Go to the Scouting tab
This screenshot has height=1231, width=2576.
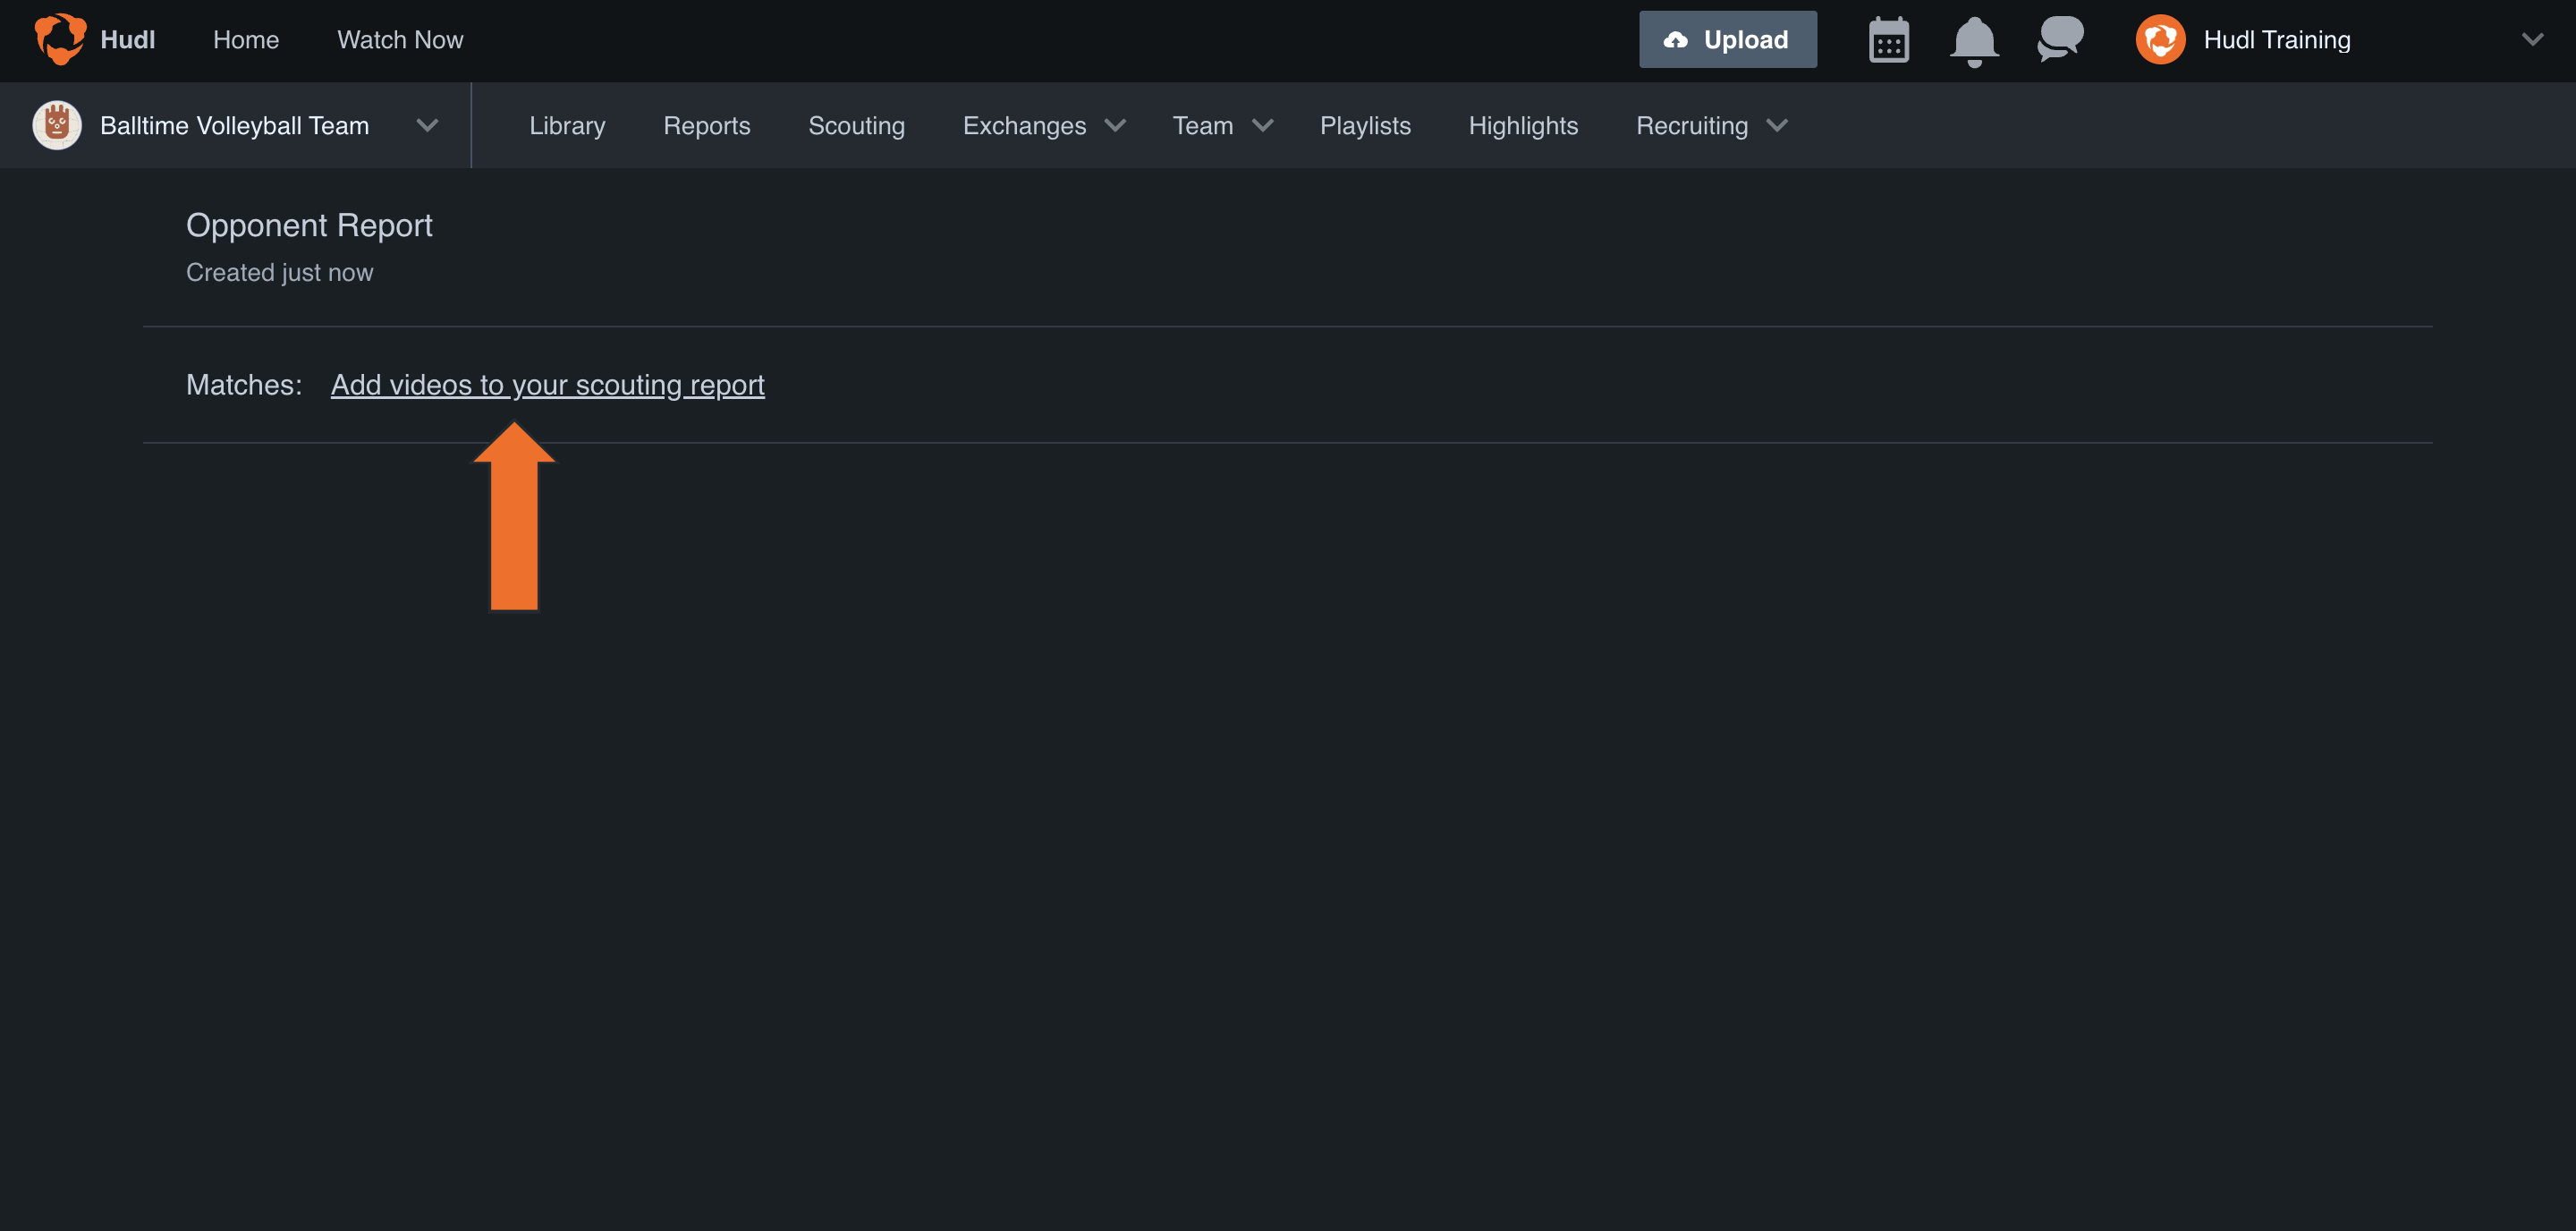tap(856, 125)
